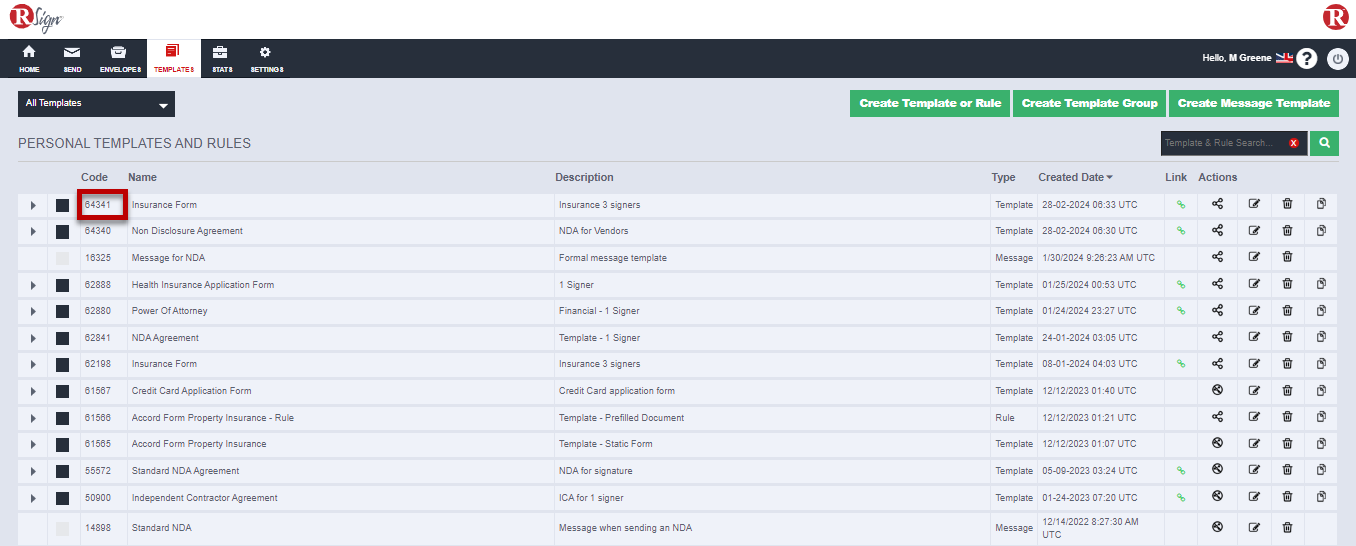Clear search with the red X icon
Screen dimensions: 1356x546
point(1293,143)
